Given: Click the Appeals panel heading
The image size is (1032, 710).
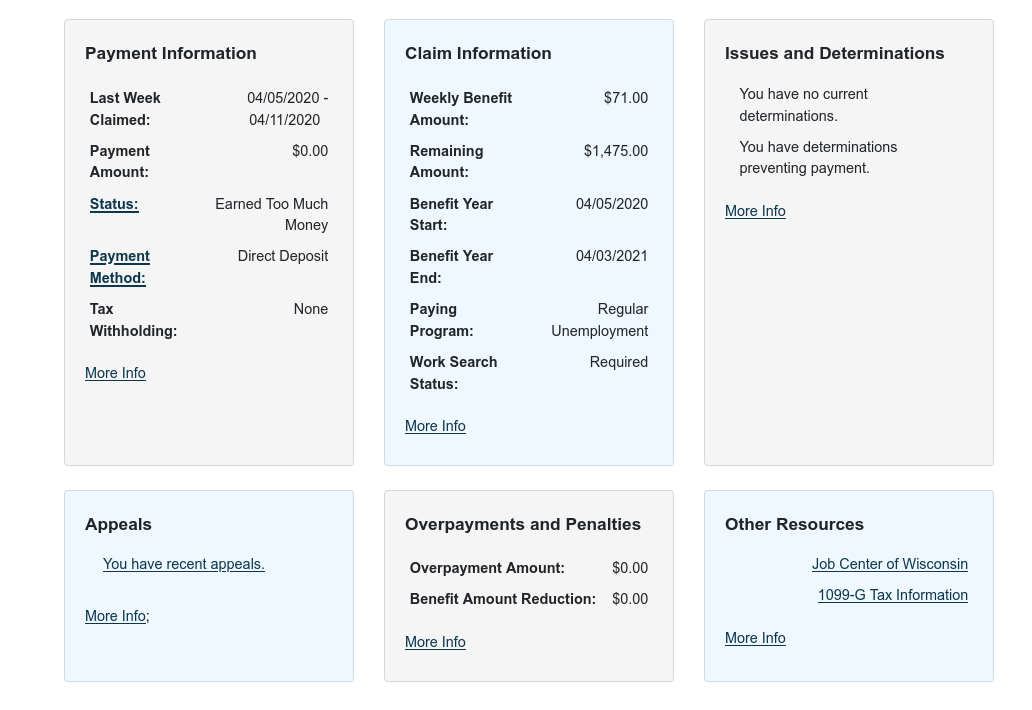Looking at the screenshot, I should pos(118,524).
